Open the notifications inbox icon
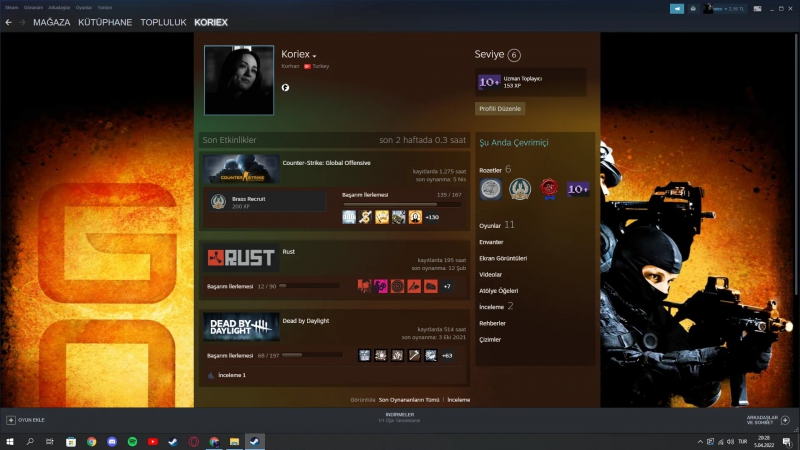800x450 pixels. pos(693,9)
